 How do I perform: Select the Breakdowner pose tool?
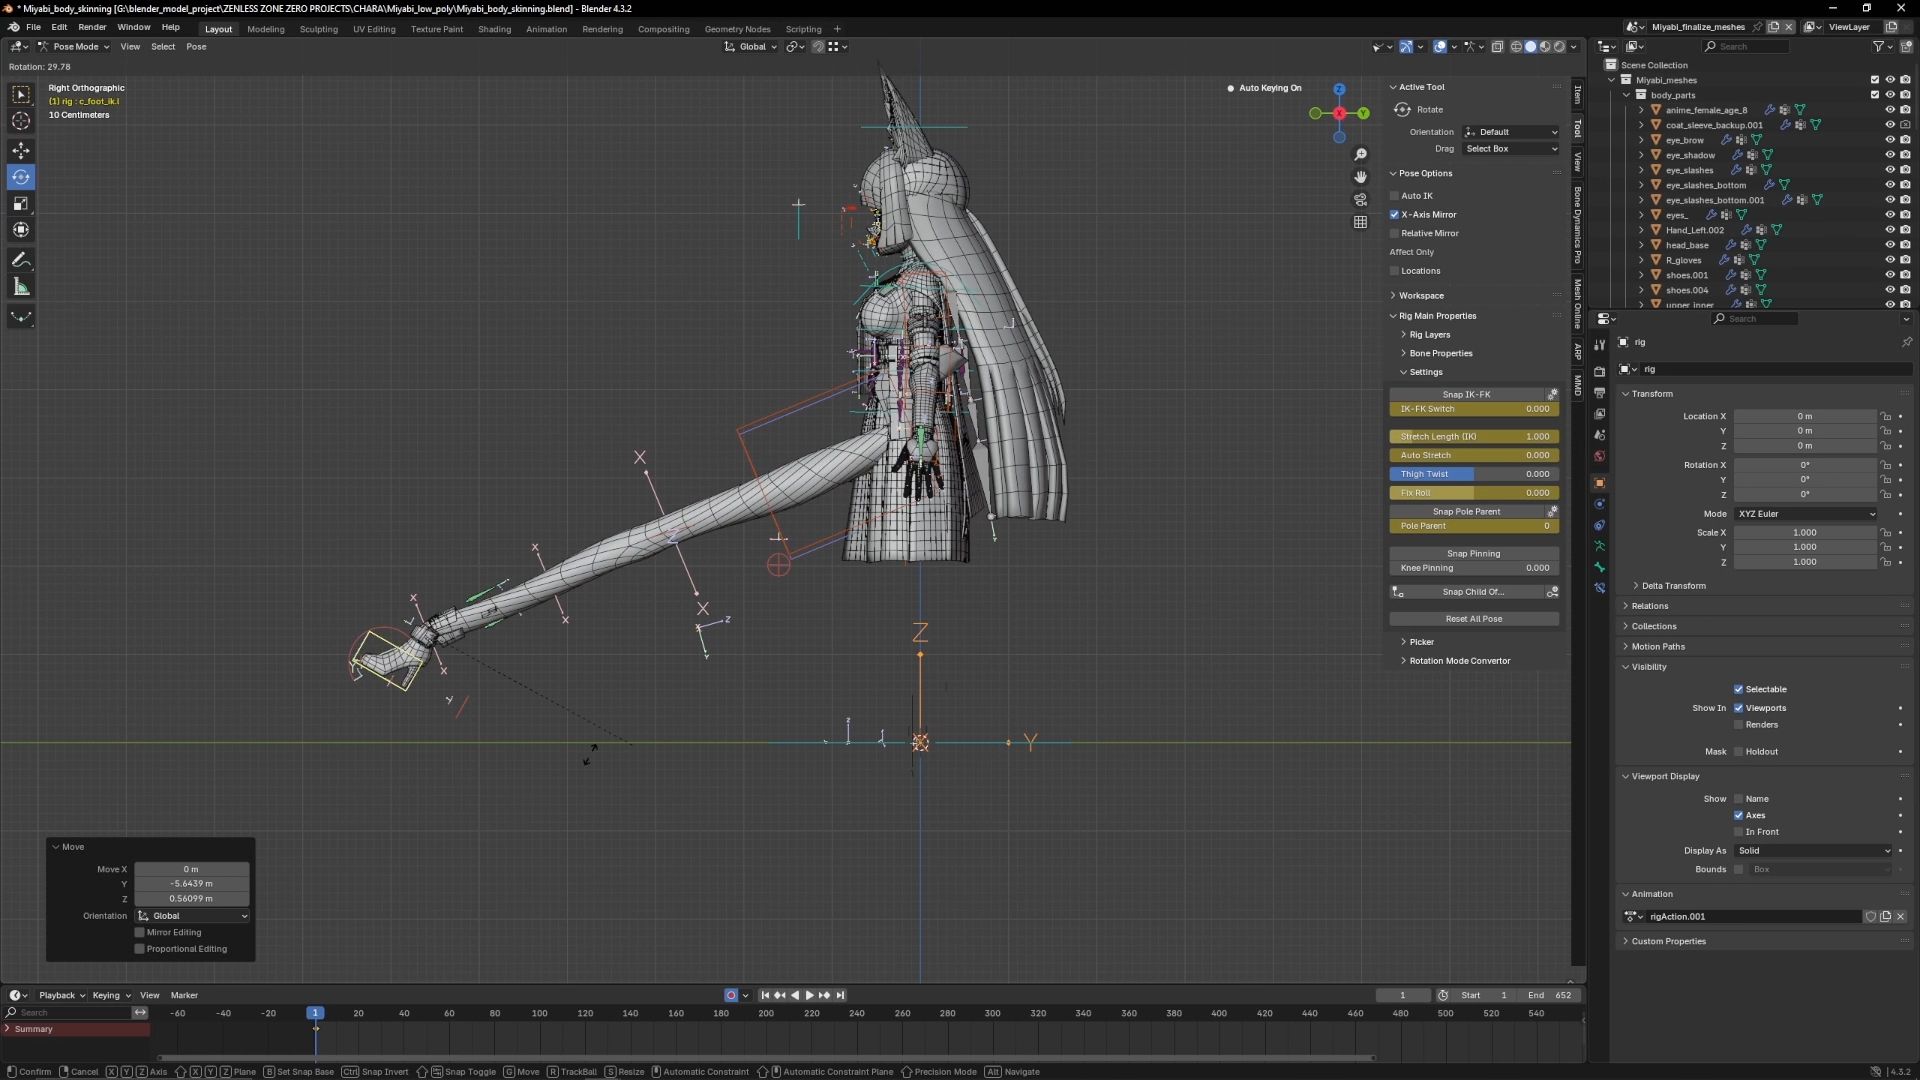coord(21,317)
